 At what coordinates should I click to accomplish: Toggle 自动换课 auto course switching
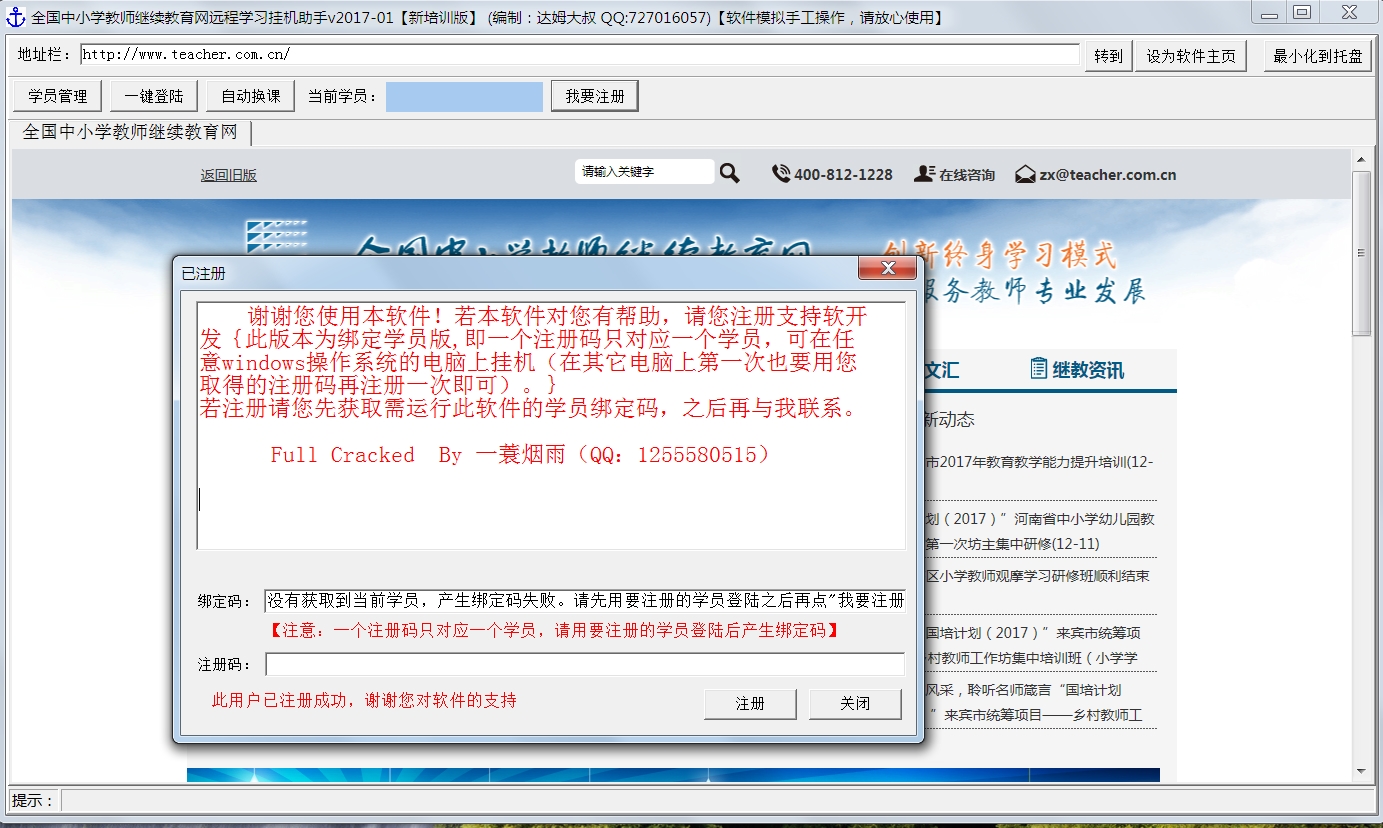coord(251,97)
